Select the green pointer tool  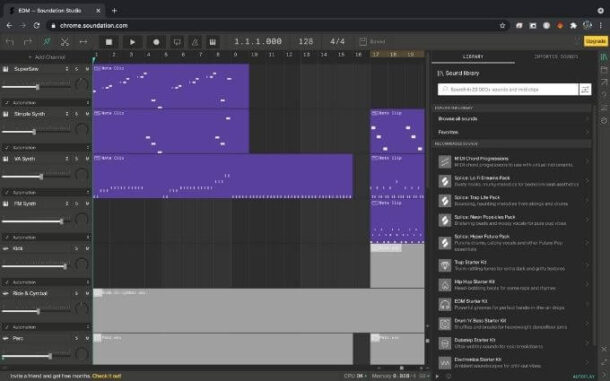pyautogui.click(x=47, y=42)
